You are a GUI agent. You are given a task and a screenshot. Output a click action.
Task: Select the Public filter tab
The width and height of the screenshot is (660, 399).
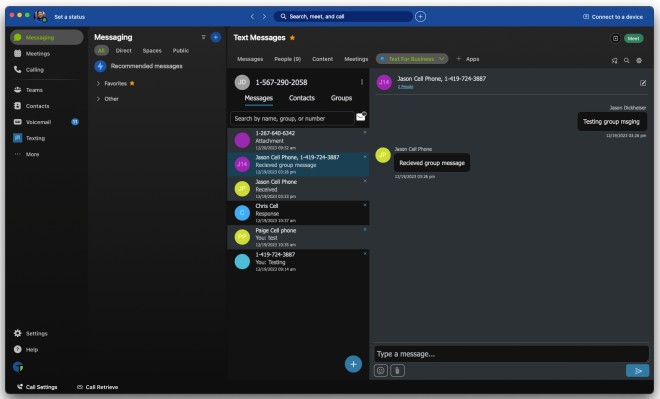[x=181, y=51]
